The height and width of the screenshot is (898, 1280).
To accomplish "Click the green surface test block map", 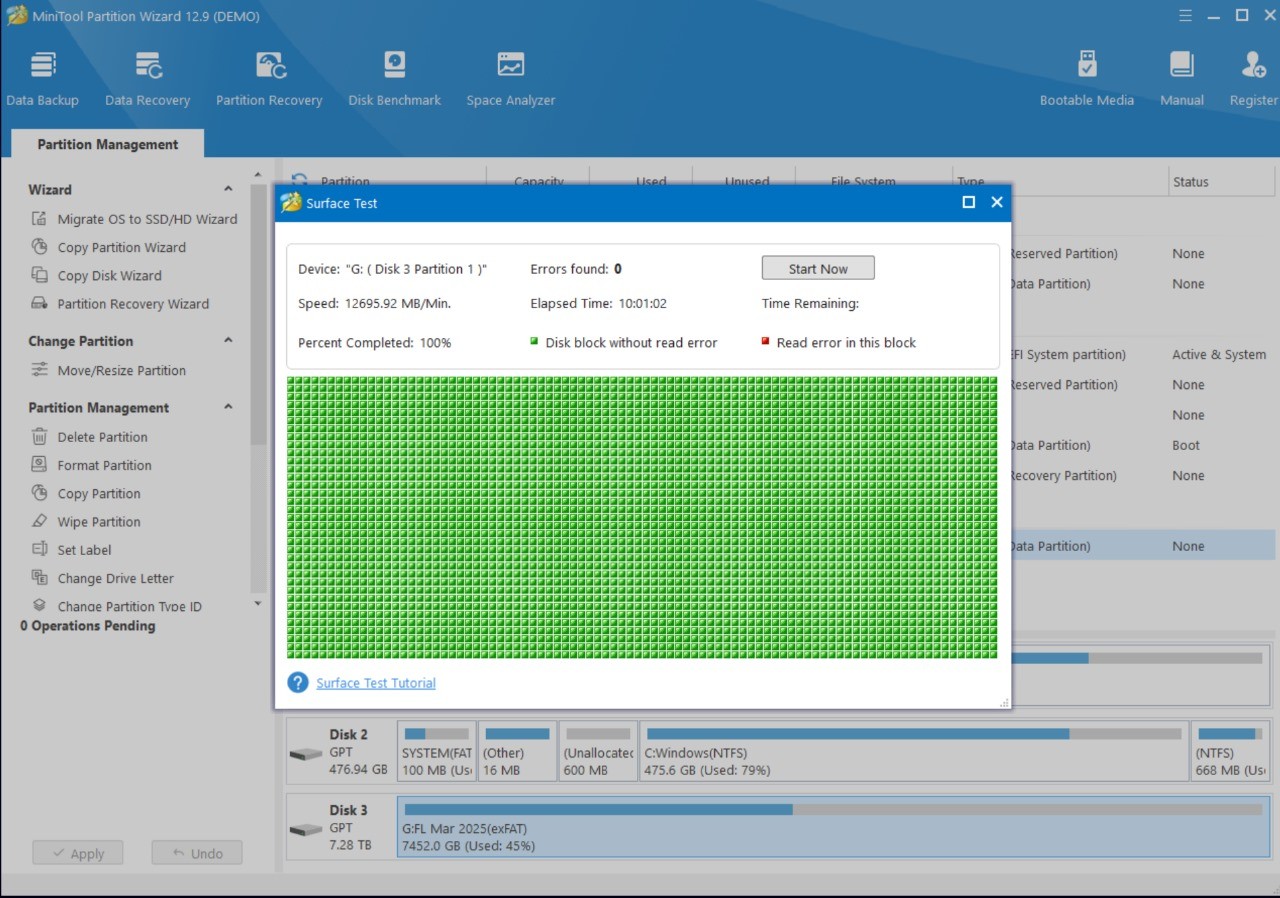I will 642,517.
